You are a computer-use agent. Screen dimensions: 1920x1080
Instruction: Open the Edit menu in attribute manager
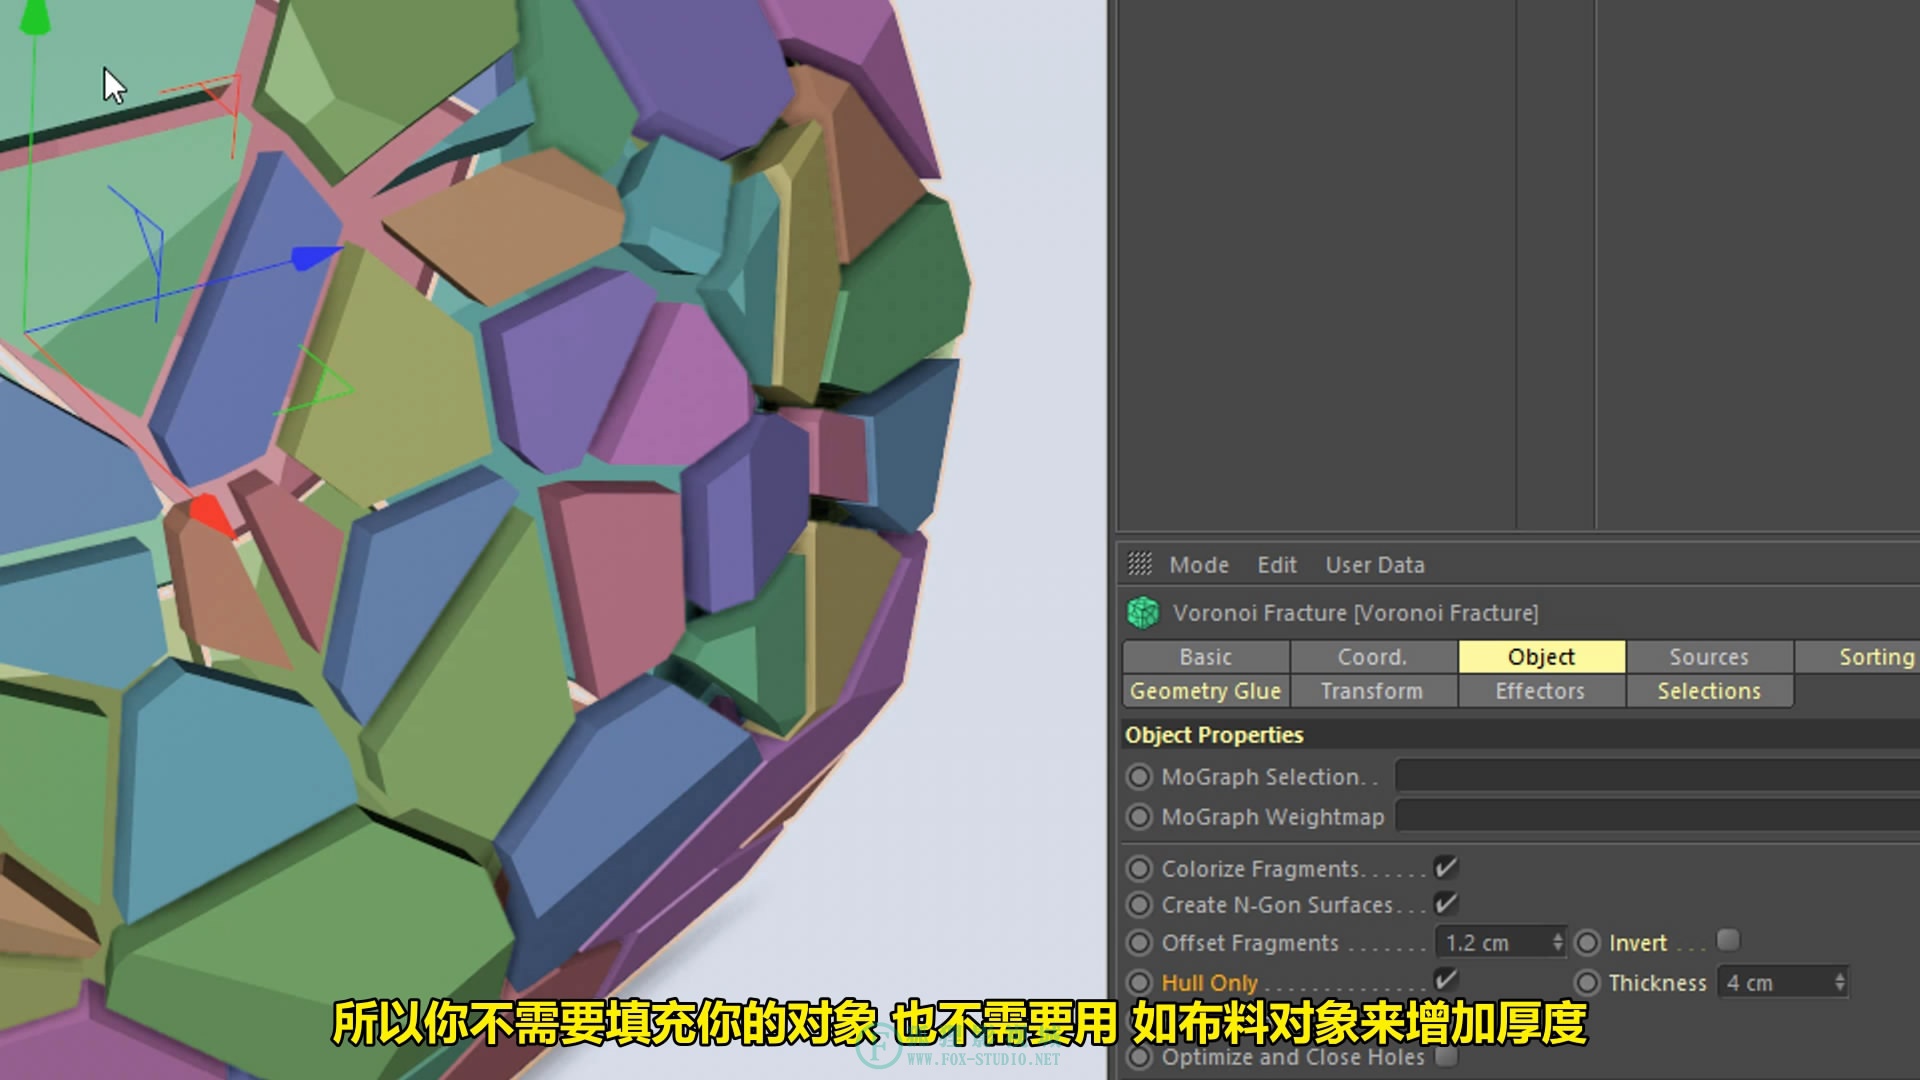tap(1277, 565)
